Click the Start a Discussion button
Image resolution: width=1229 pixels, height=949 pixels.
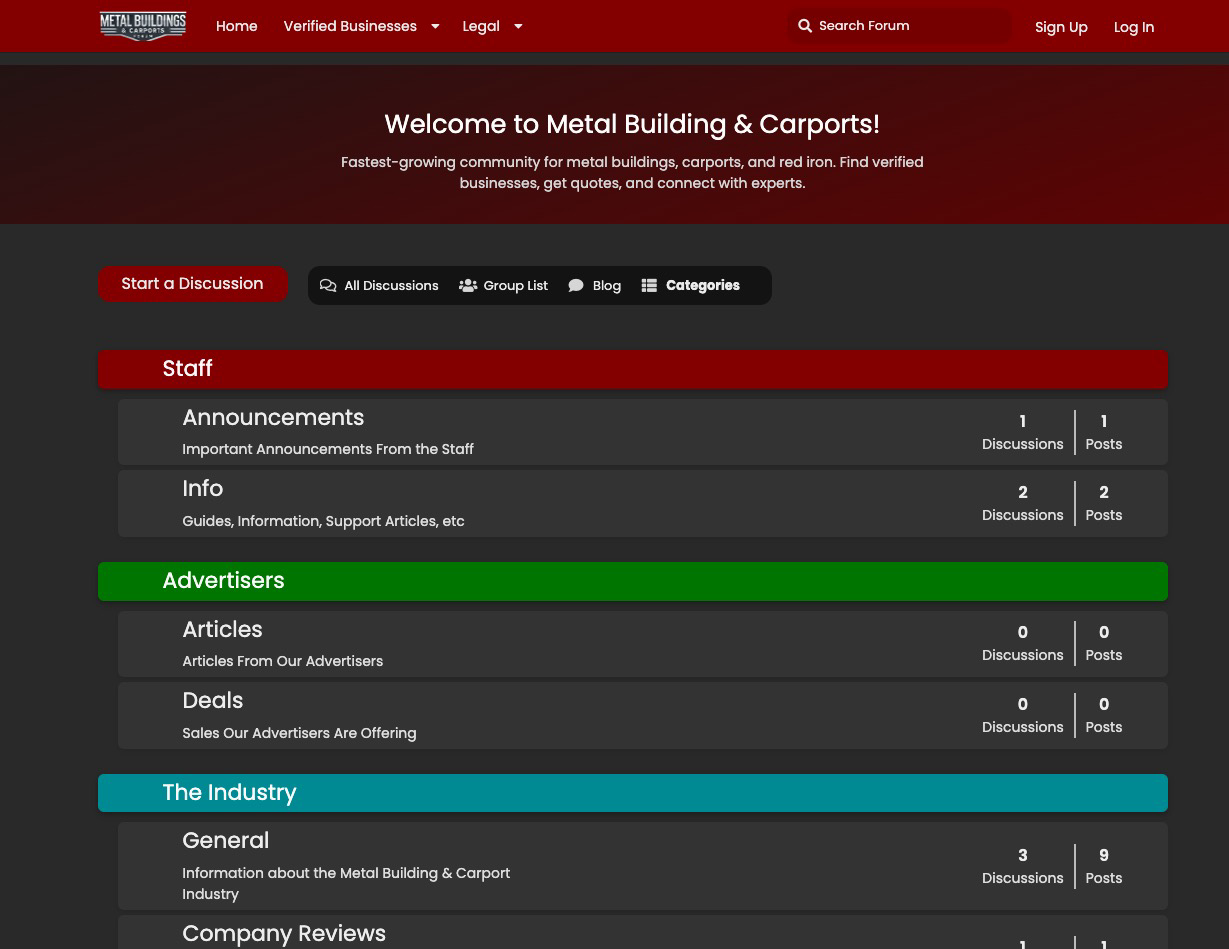pyautogui.click(x=192, y=284)
